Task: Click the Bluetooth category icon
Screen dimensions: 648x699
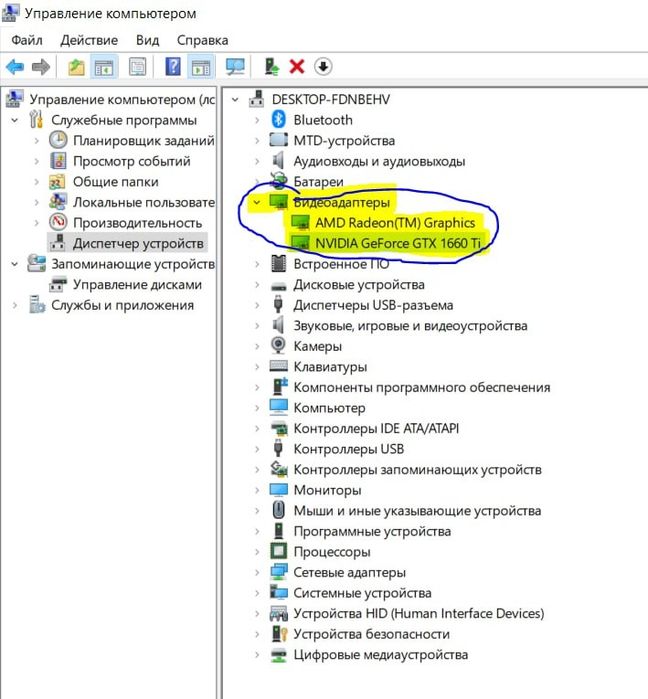Action: (x=279, y=119)
